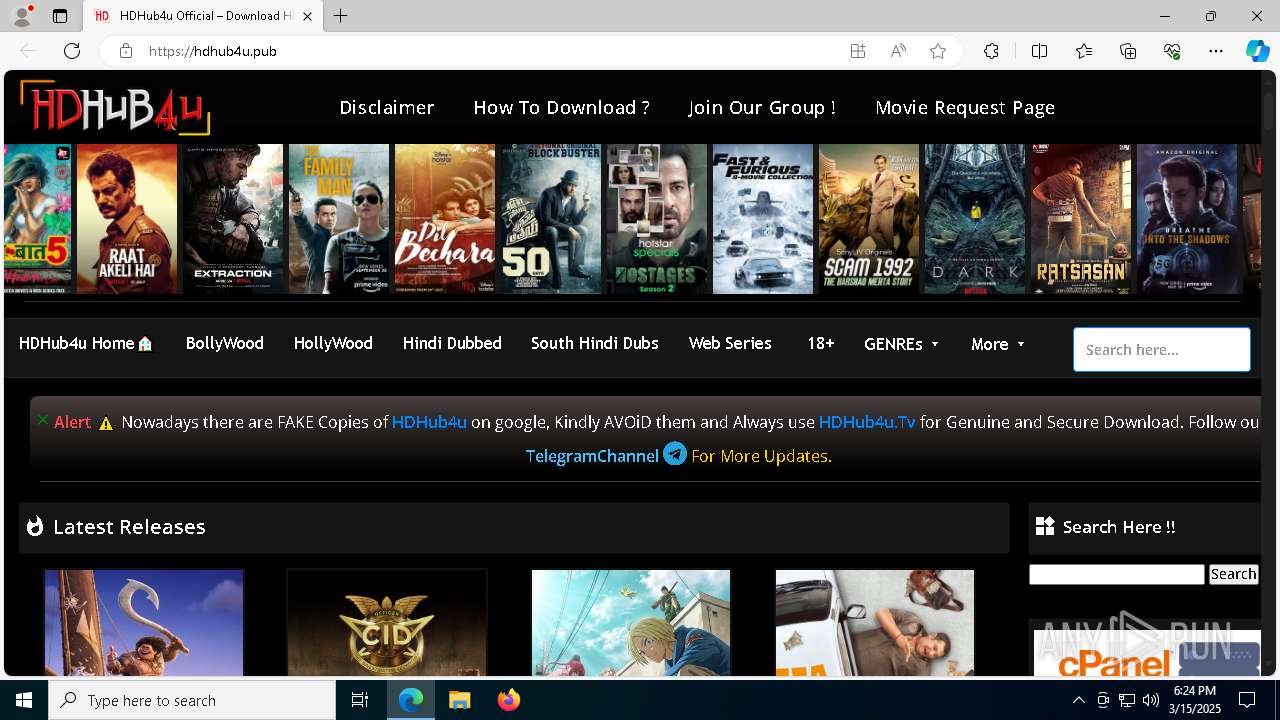Click the HDHub4u site logo
Viewport: 1280px width, 720px height.
coord(115,106)
